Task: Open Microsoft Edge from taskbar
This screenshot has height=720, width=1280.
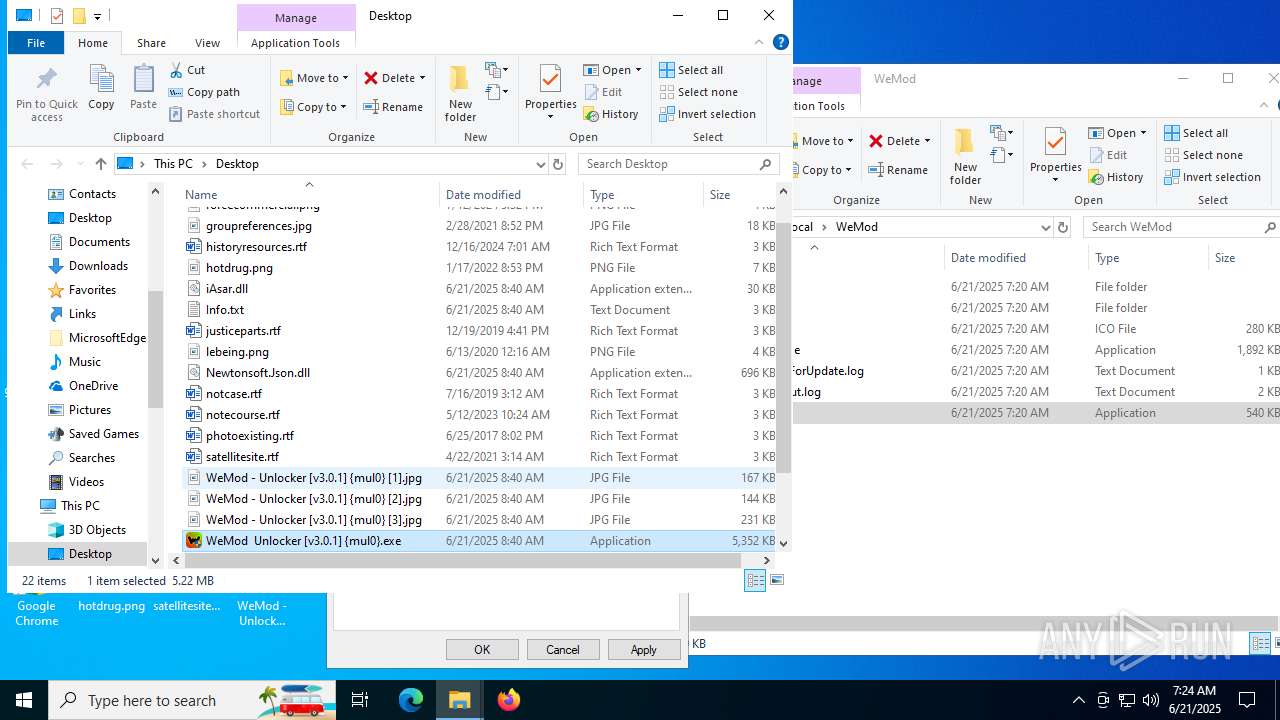Action: [x=411, y=700]
